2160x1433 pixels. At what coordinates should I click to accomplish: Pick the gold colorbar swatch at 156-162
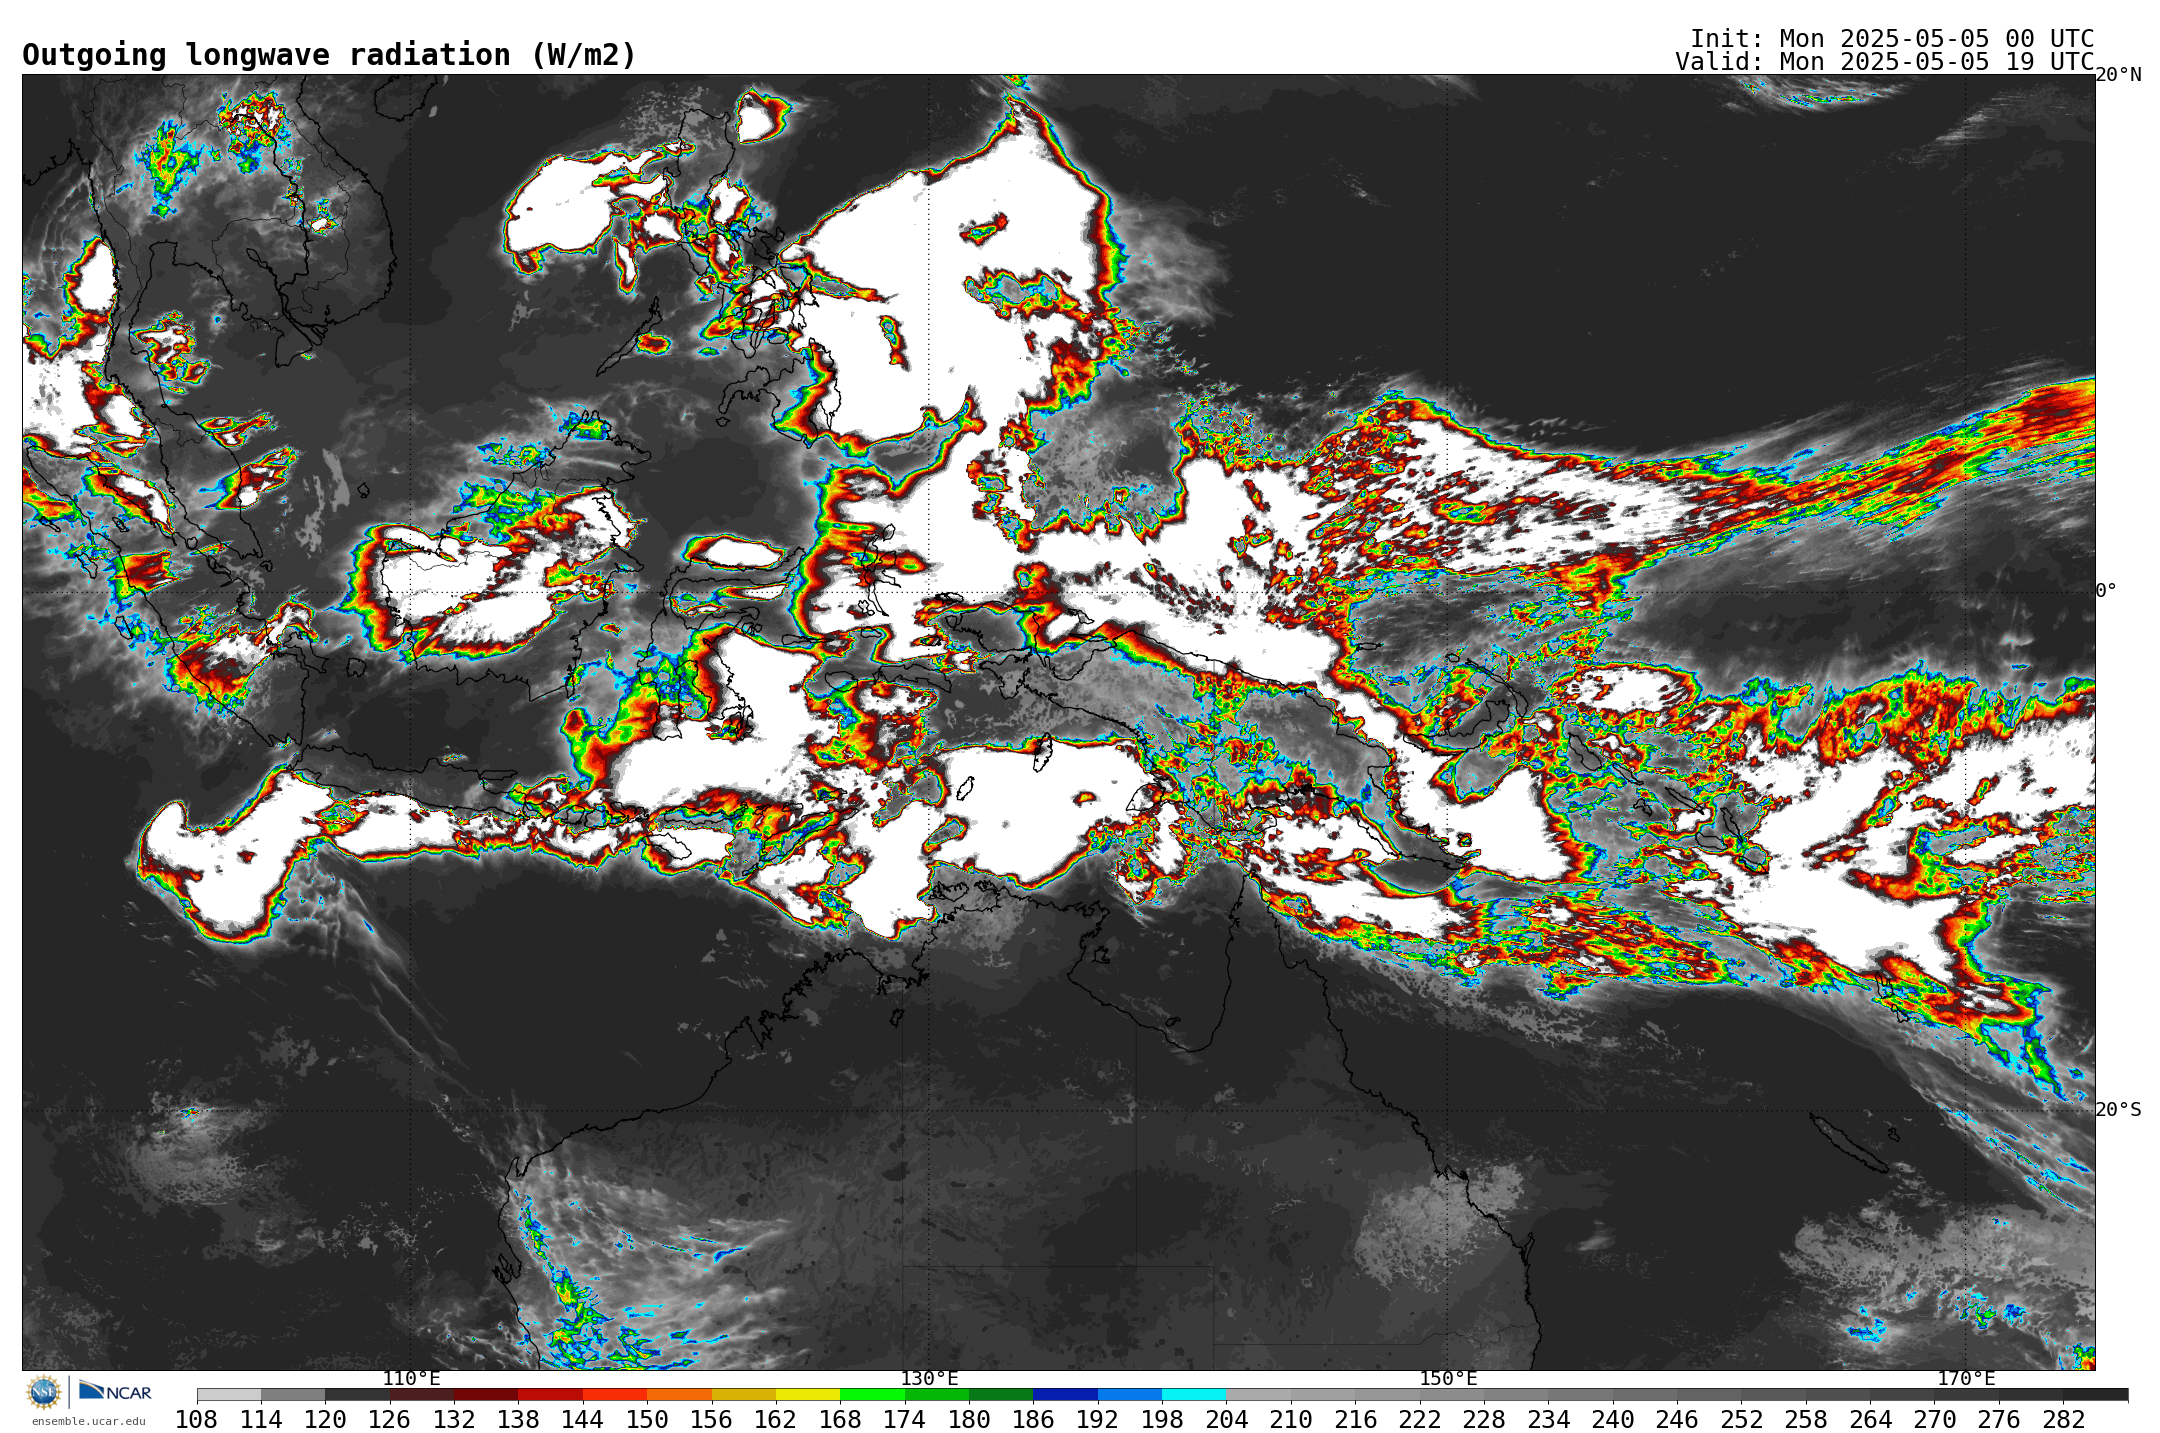[x=744, y=1395]
